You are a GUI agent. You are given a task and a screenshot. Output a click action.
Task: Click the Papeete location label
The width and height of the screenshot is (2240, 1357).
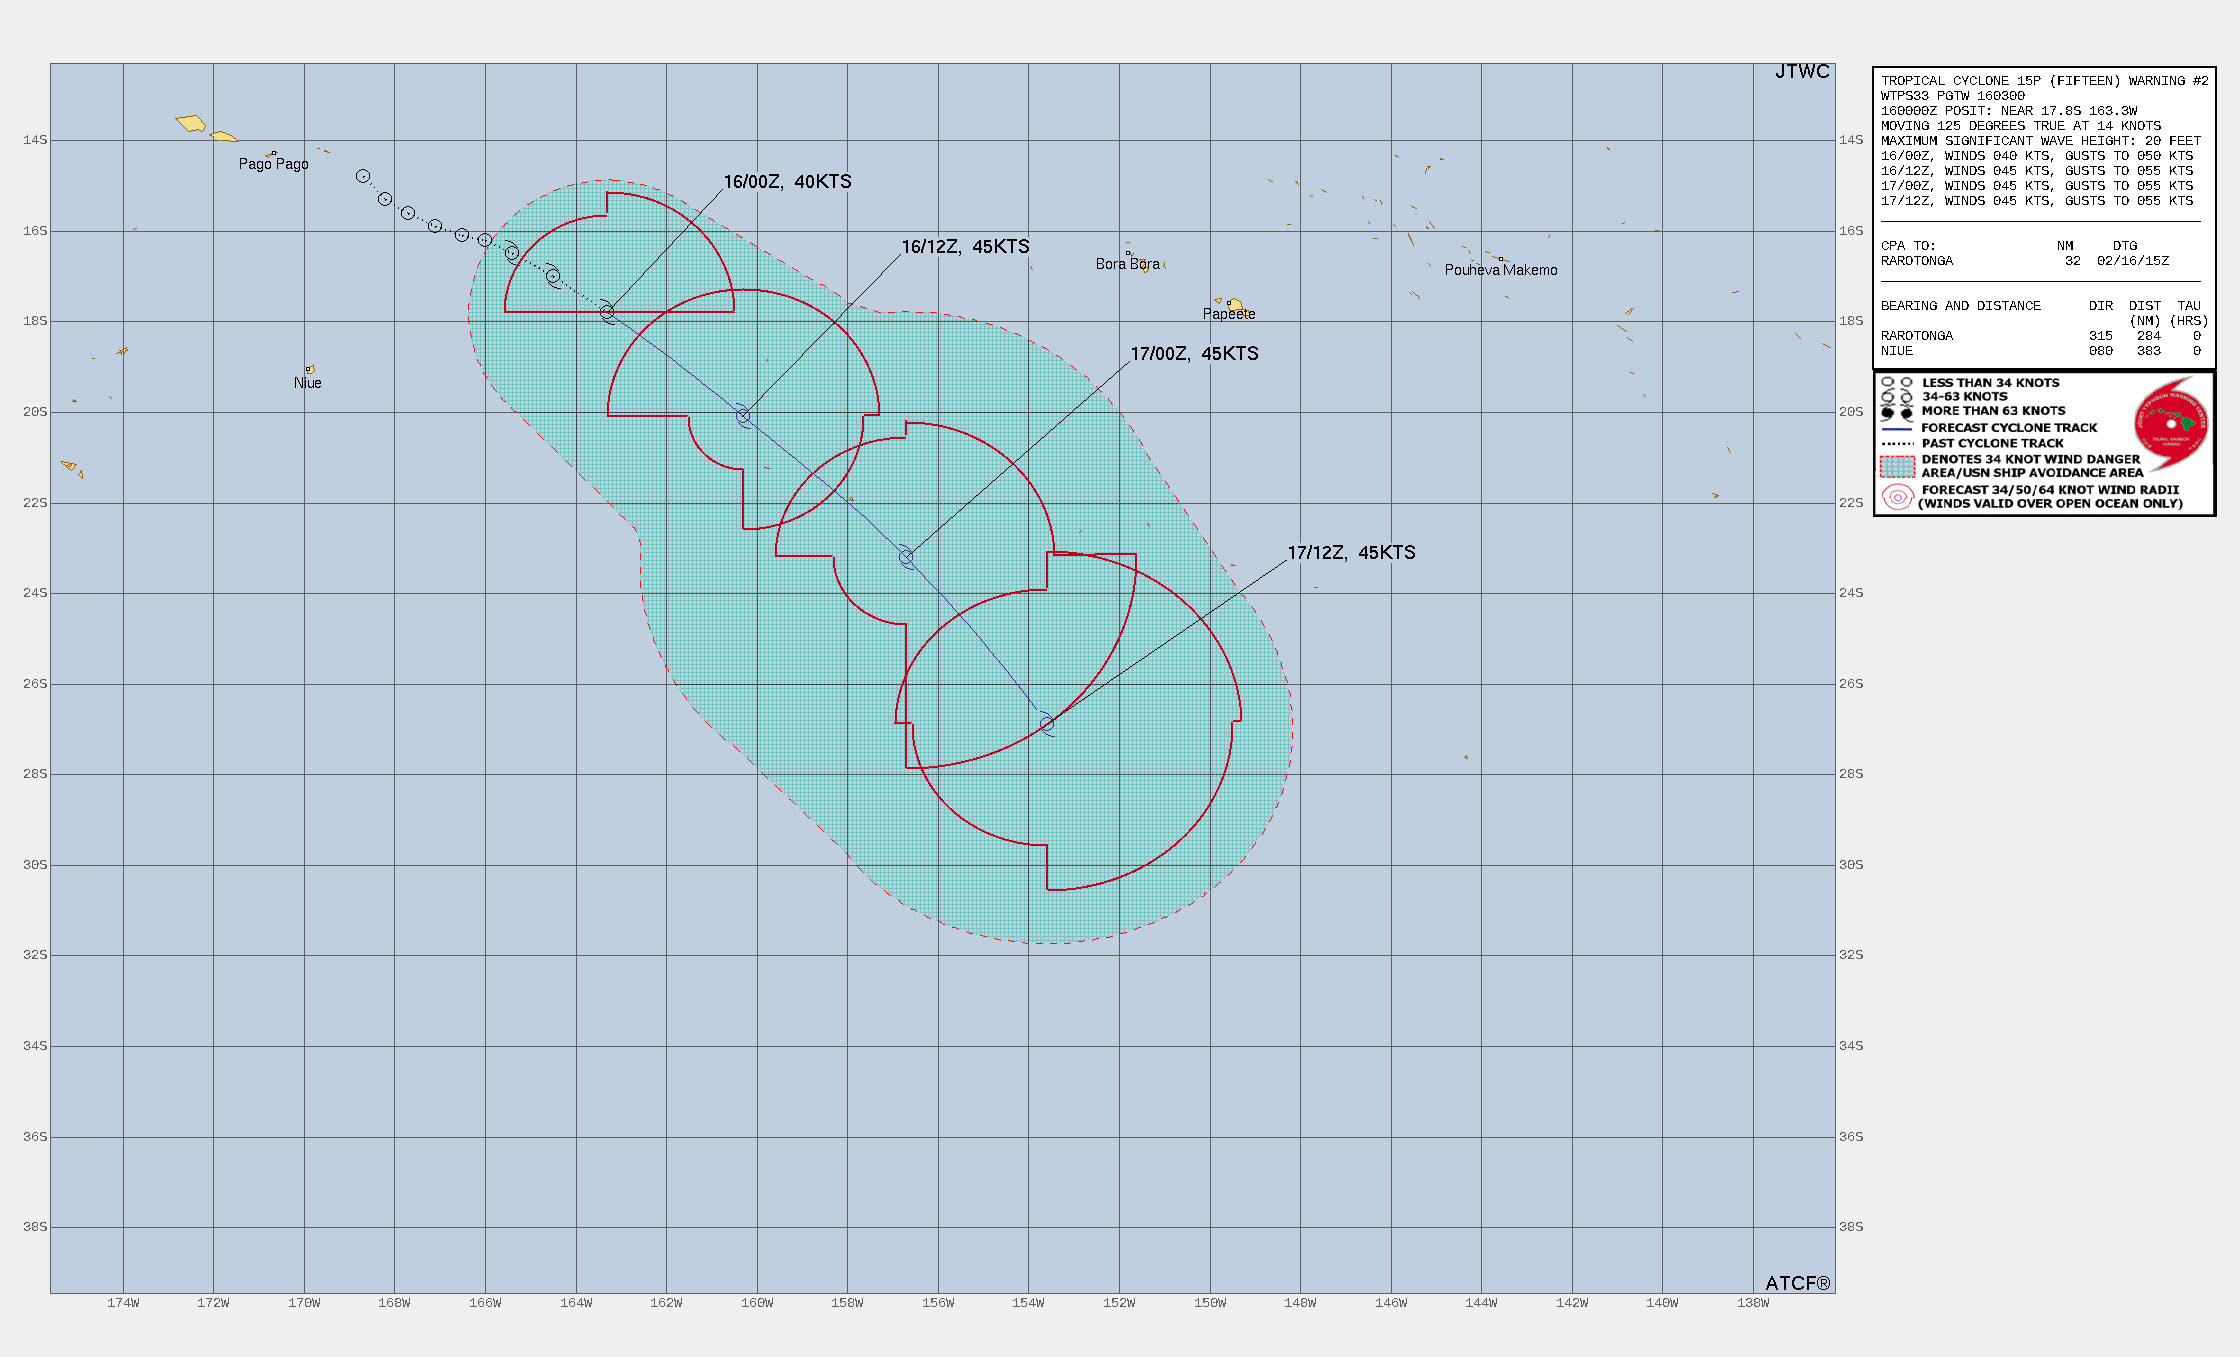[1228, 314]
